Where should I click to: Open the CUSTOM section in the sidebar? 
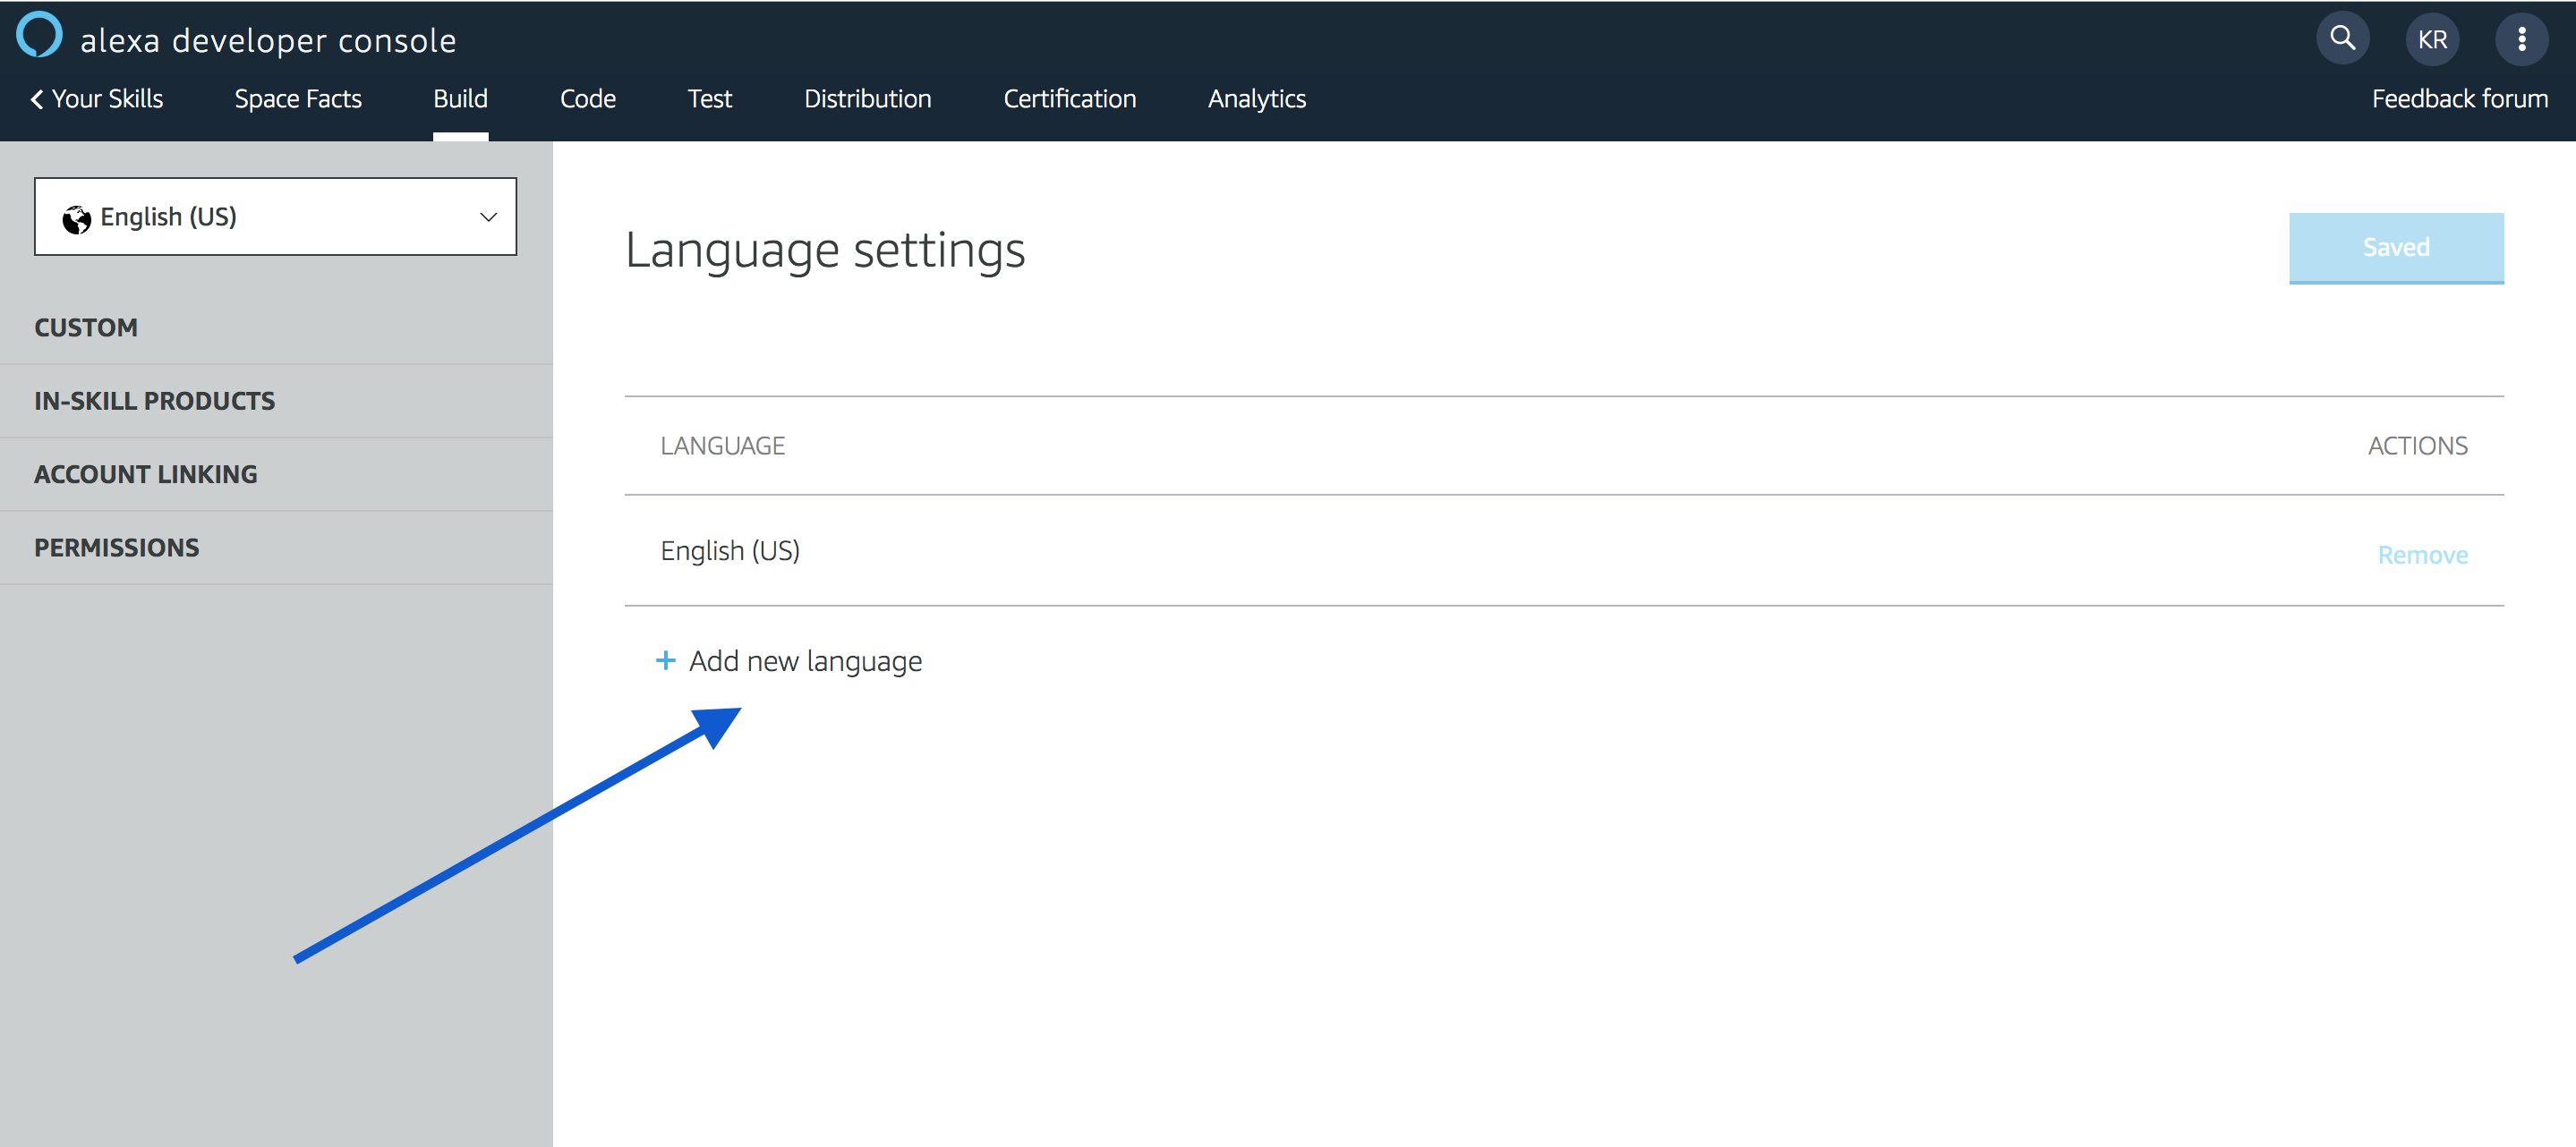click(86, 327)
